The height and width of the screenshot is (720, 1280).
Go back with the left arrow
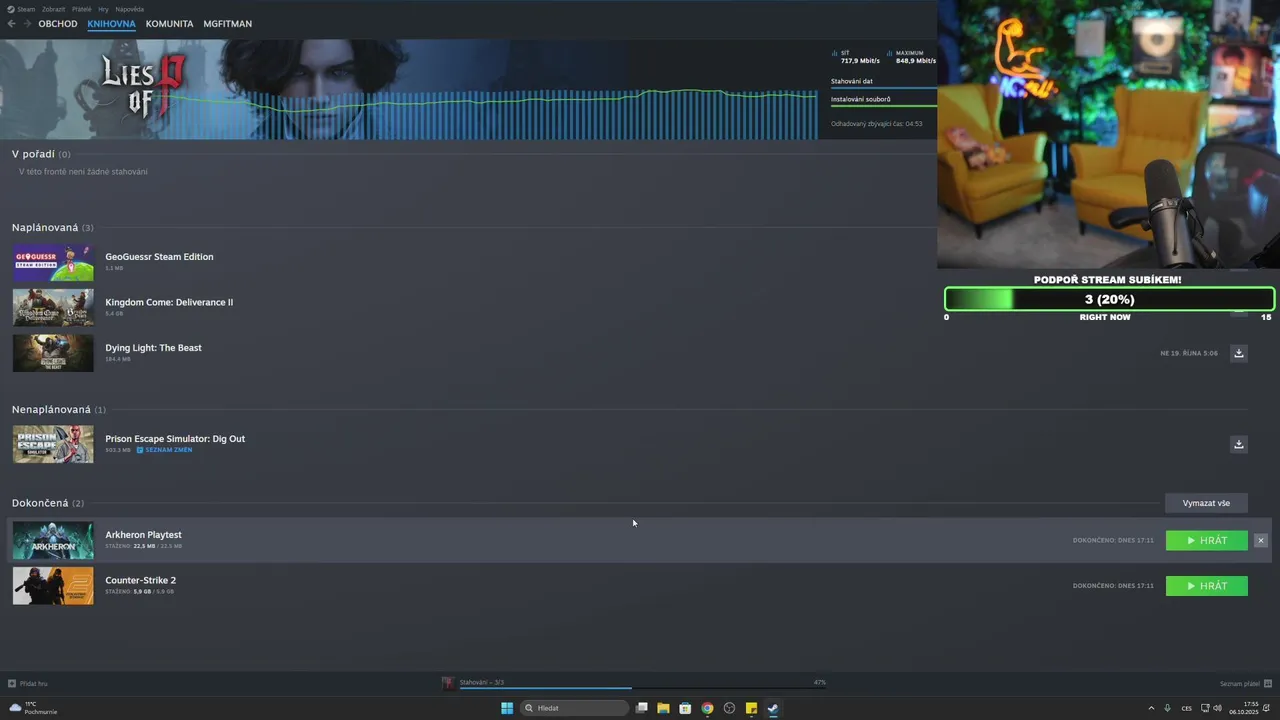click(x=11, y=23)
